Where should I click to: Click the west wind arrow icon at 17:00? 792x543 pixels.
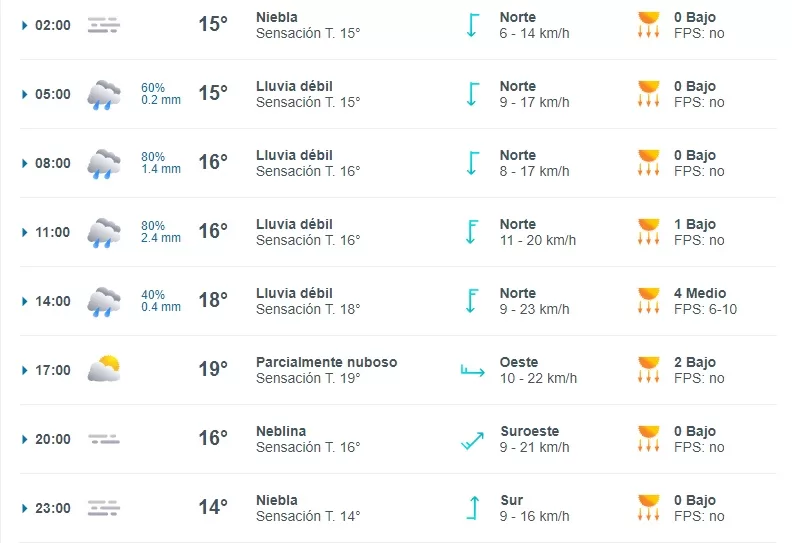[472, 371]
